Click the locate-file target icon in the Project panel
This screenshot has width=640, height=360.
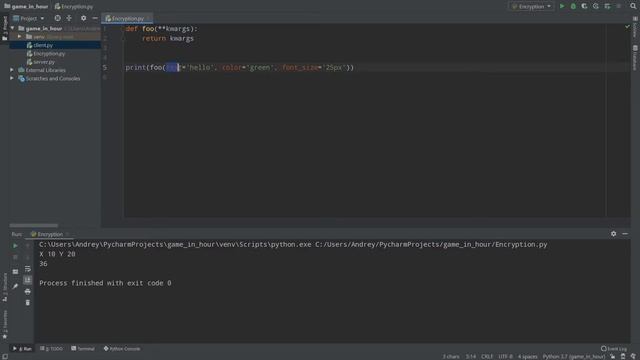pyautogui.click(x=58, y=18)
